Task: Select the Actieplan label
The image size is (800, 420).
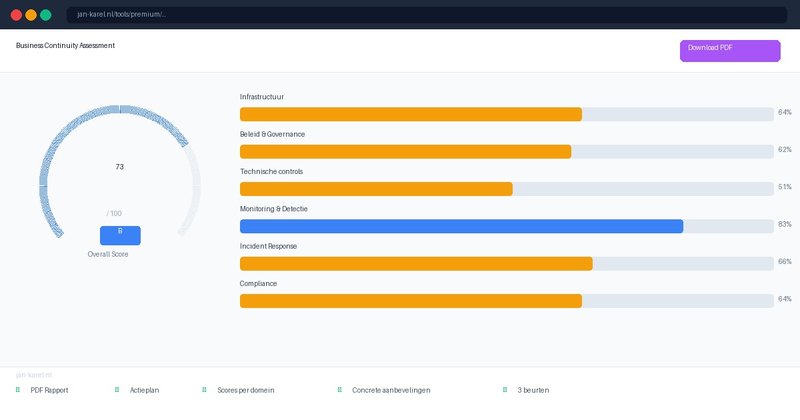Action: (x=144, y=390)
